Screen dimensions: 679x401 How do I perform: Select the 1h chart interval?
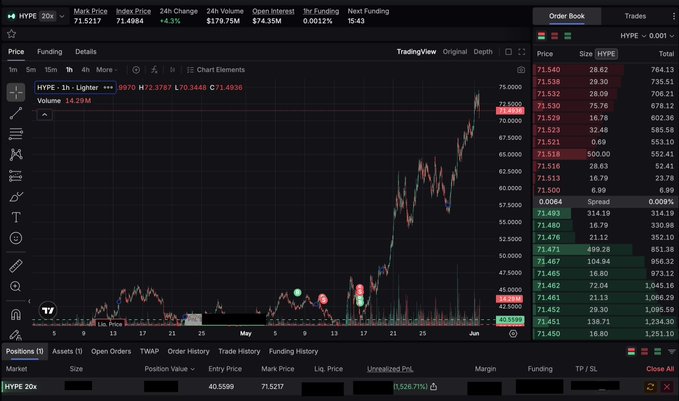coord(69,70)
